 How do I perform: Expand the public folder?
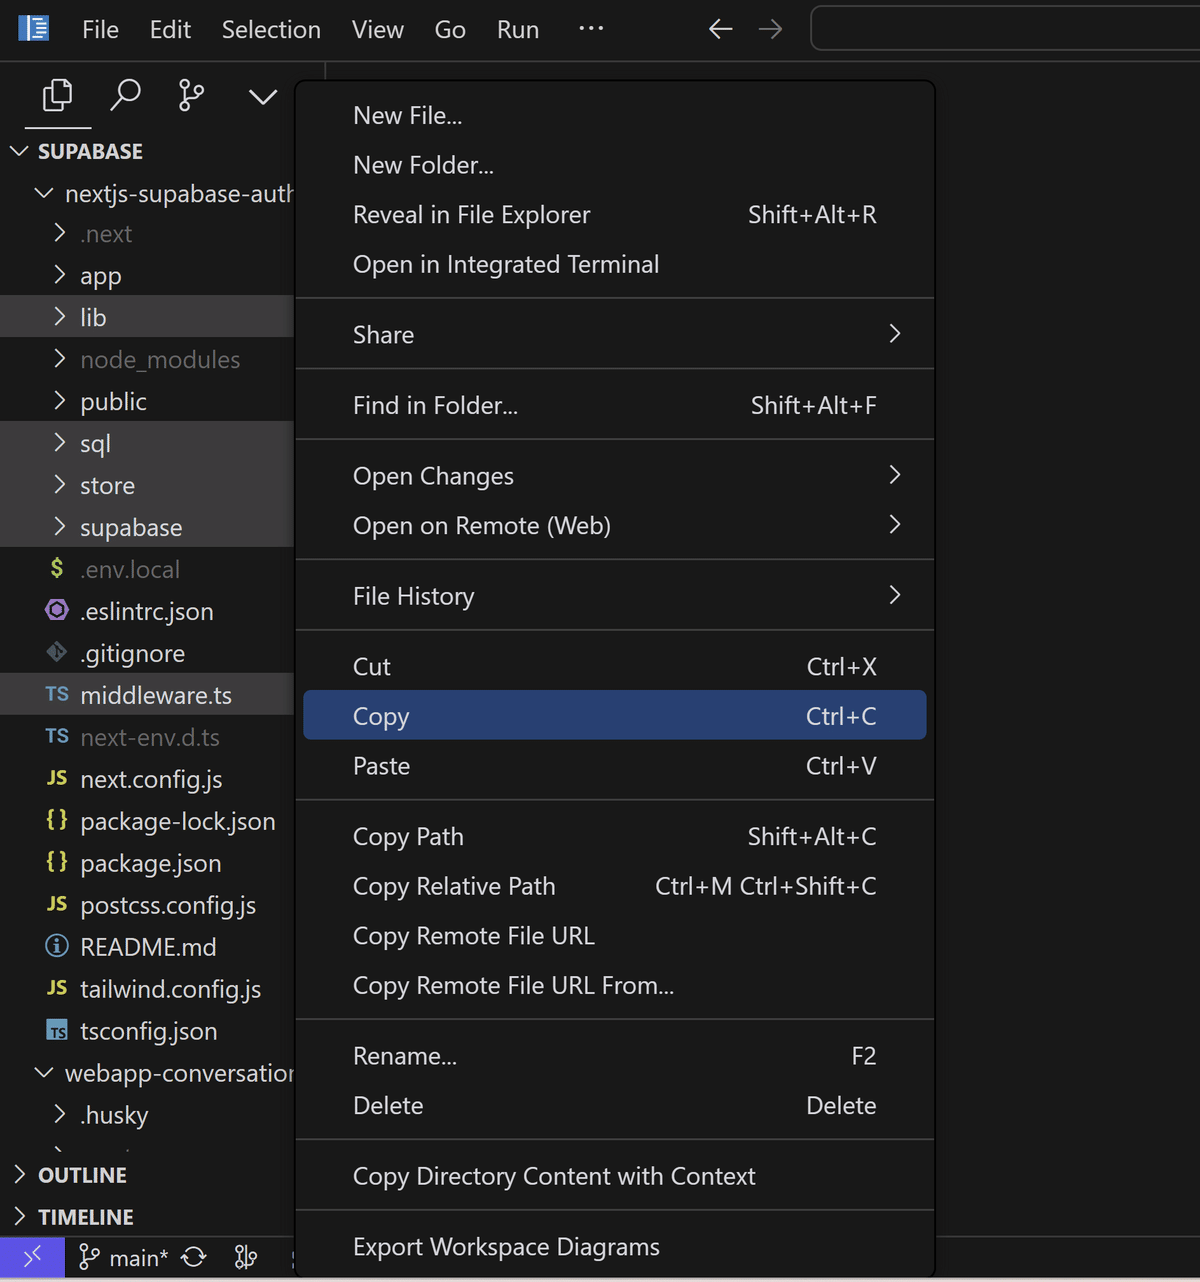[x=60, y=401]
